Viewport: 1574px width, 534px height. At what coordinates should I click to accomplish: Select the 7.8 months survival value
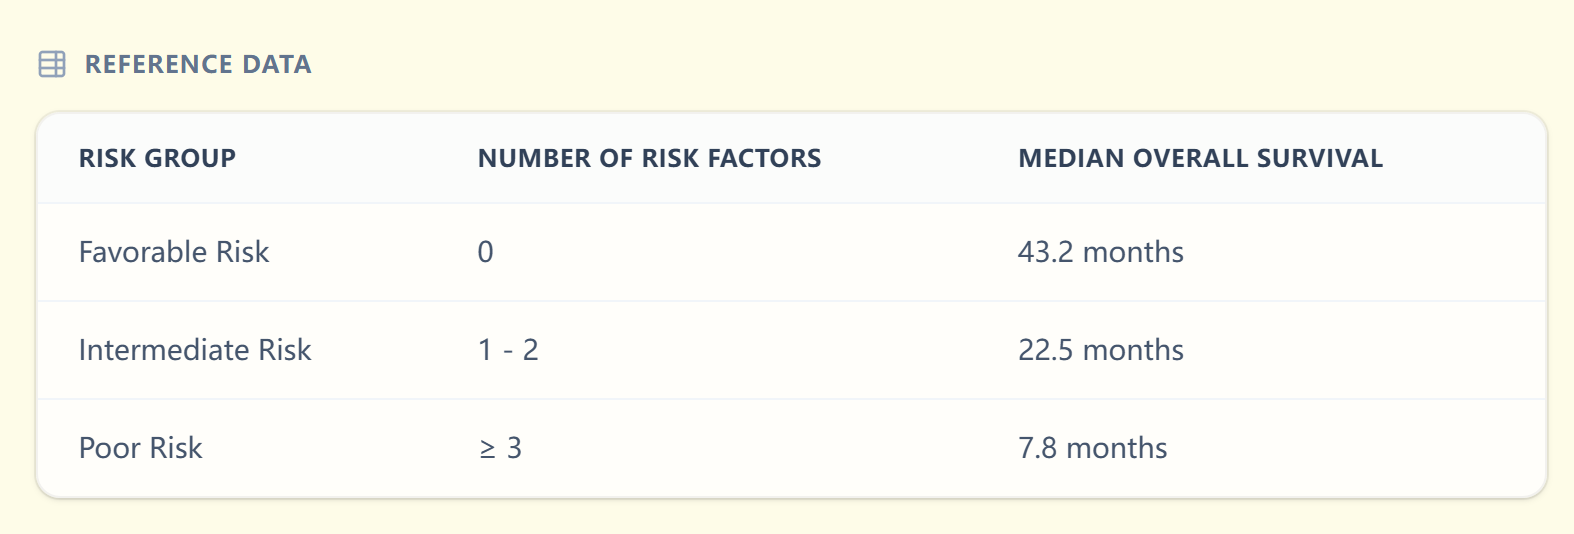pyautogui.click(x=1092, y=448)
